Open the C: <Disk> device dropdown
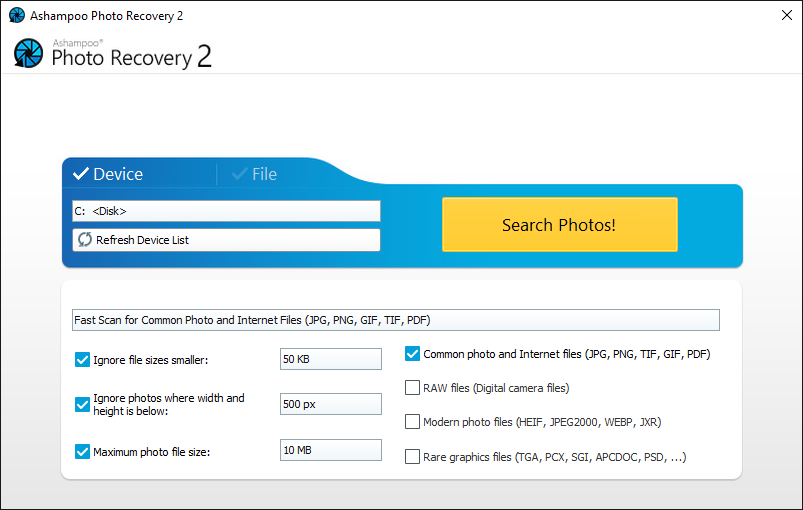The width and height of the screenshot is (803, 510). pos(226,211)
